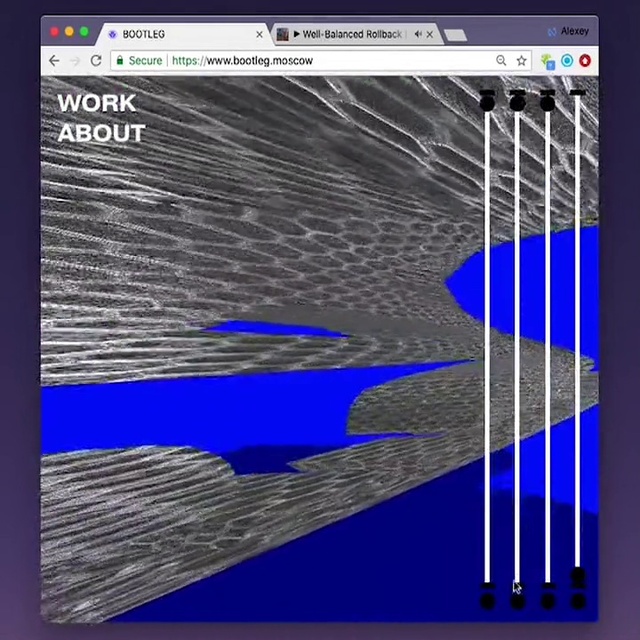Open the Alexey profile menu
The image size is (640, 640).
[x=569, y=31]
